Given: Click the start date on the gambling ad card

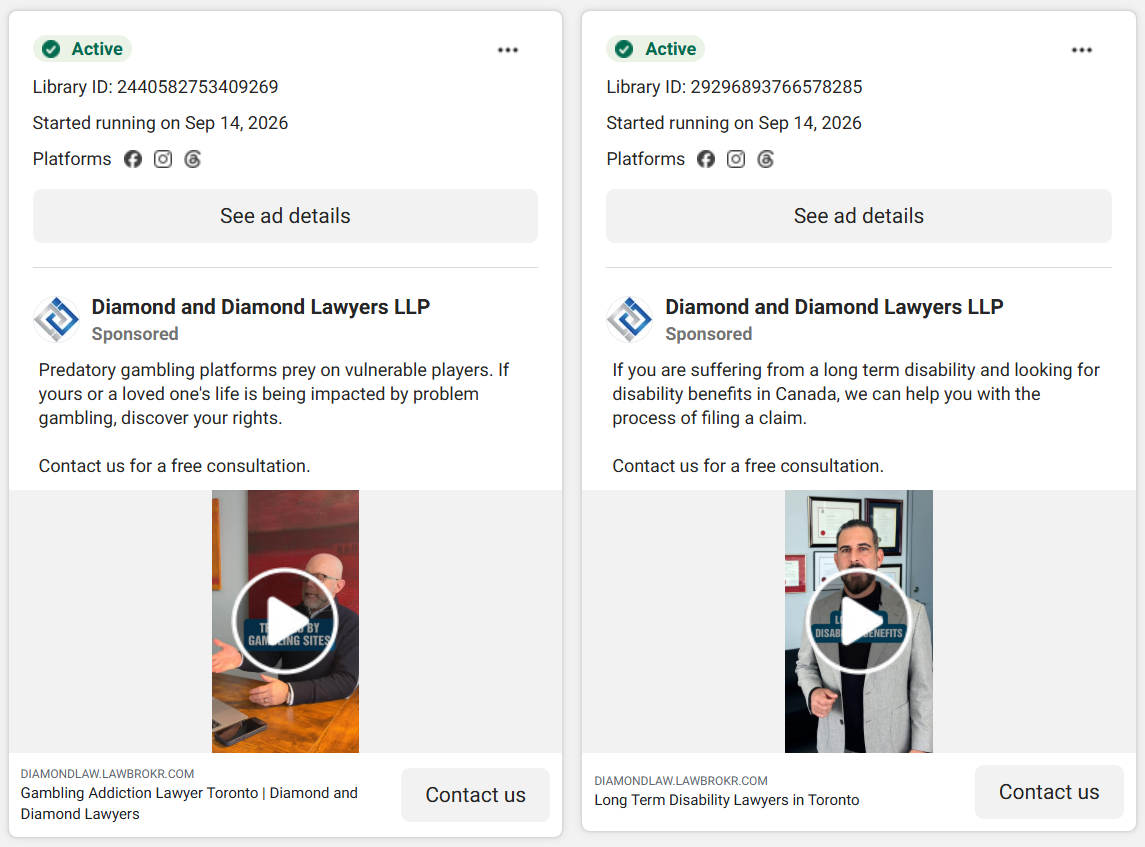Looking at the screenshot, I should click(161, 123).
